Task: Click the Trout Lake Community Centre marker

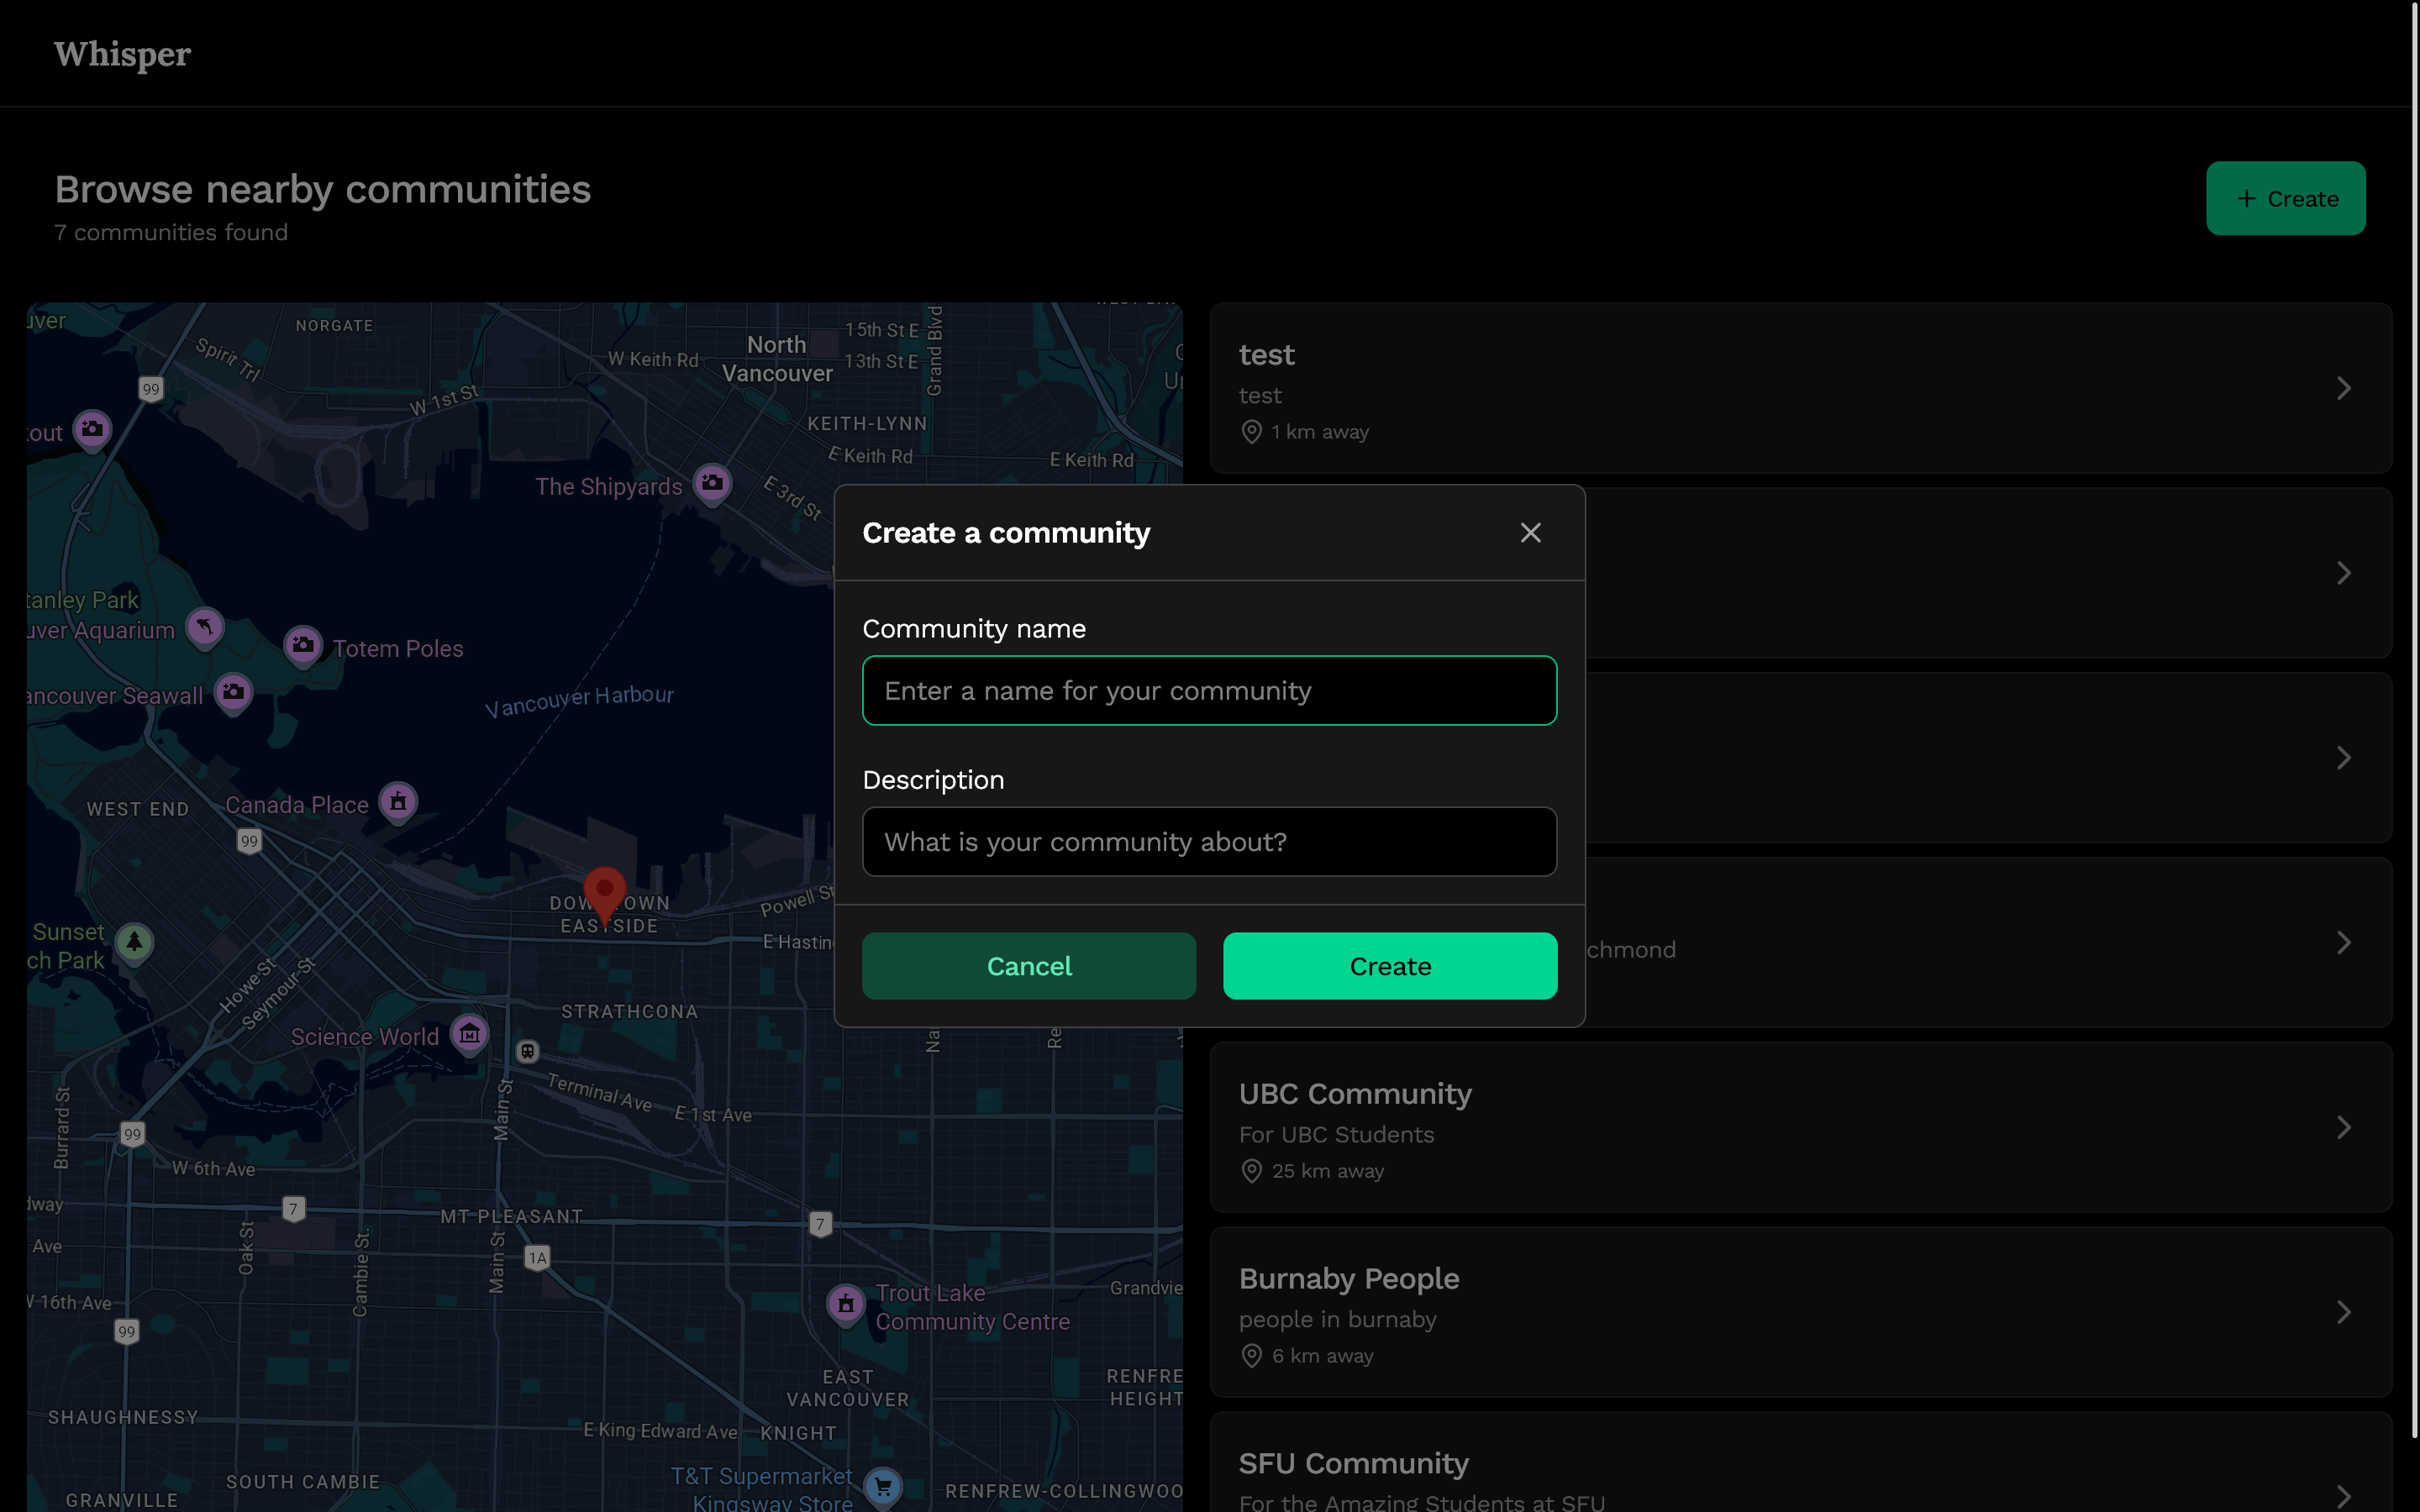Action: (846, 1304)
